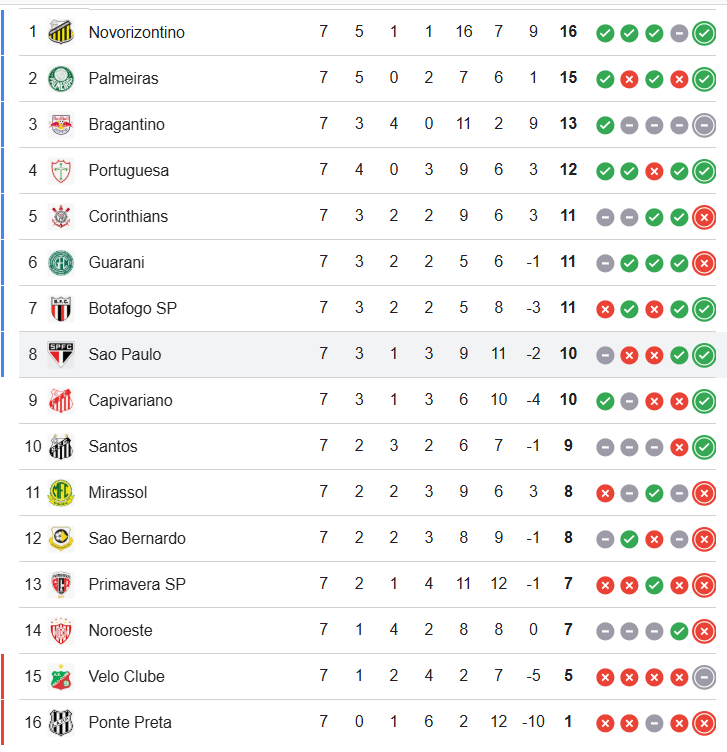
Task: Click Bragantino's latest draw result icon
Action: tap(704, 125)
